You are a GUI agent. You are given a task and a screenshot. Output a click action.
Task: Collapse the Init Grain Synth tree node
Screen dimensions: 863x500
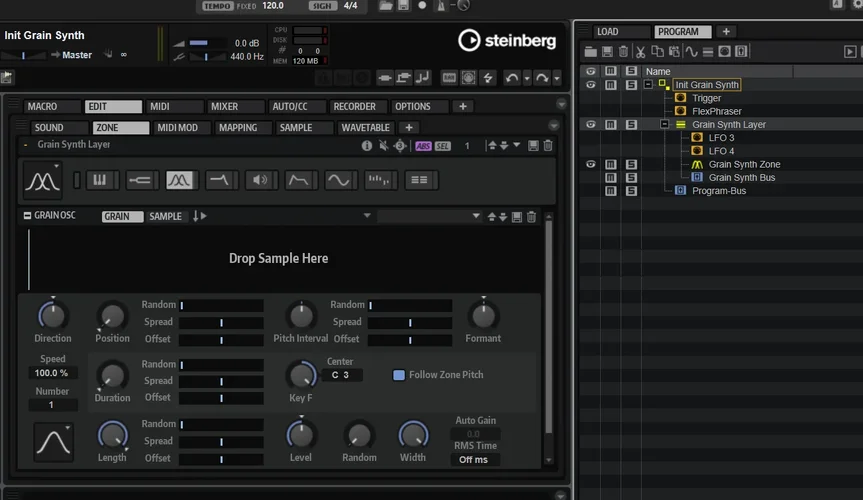coord(648,85)
